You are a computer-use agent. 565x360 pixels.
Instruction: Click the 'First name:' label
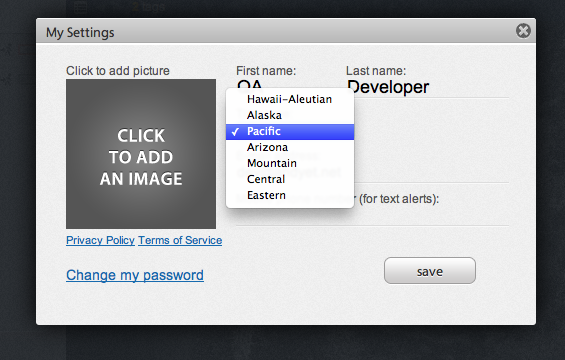[266, 71]
